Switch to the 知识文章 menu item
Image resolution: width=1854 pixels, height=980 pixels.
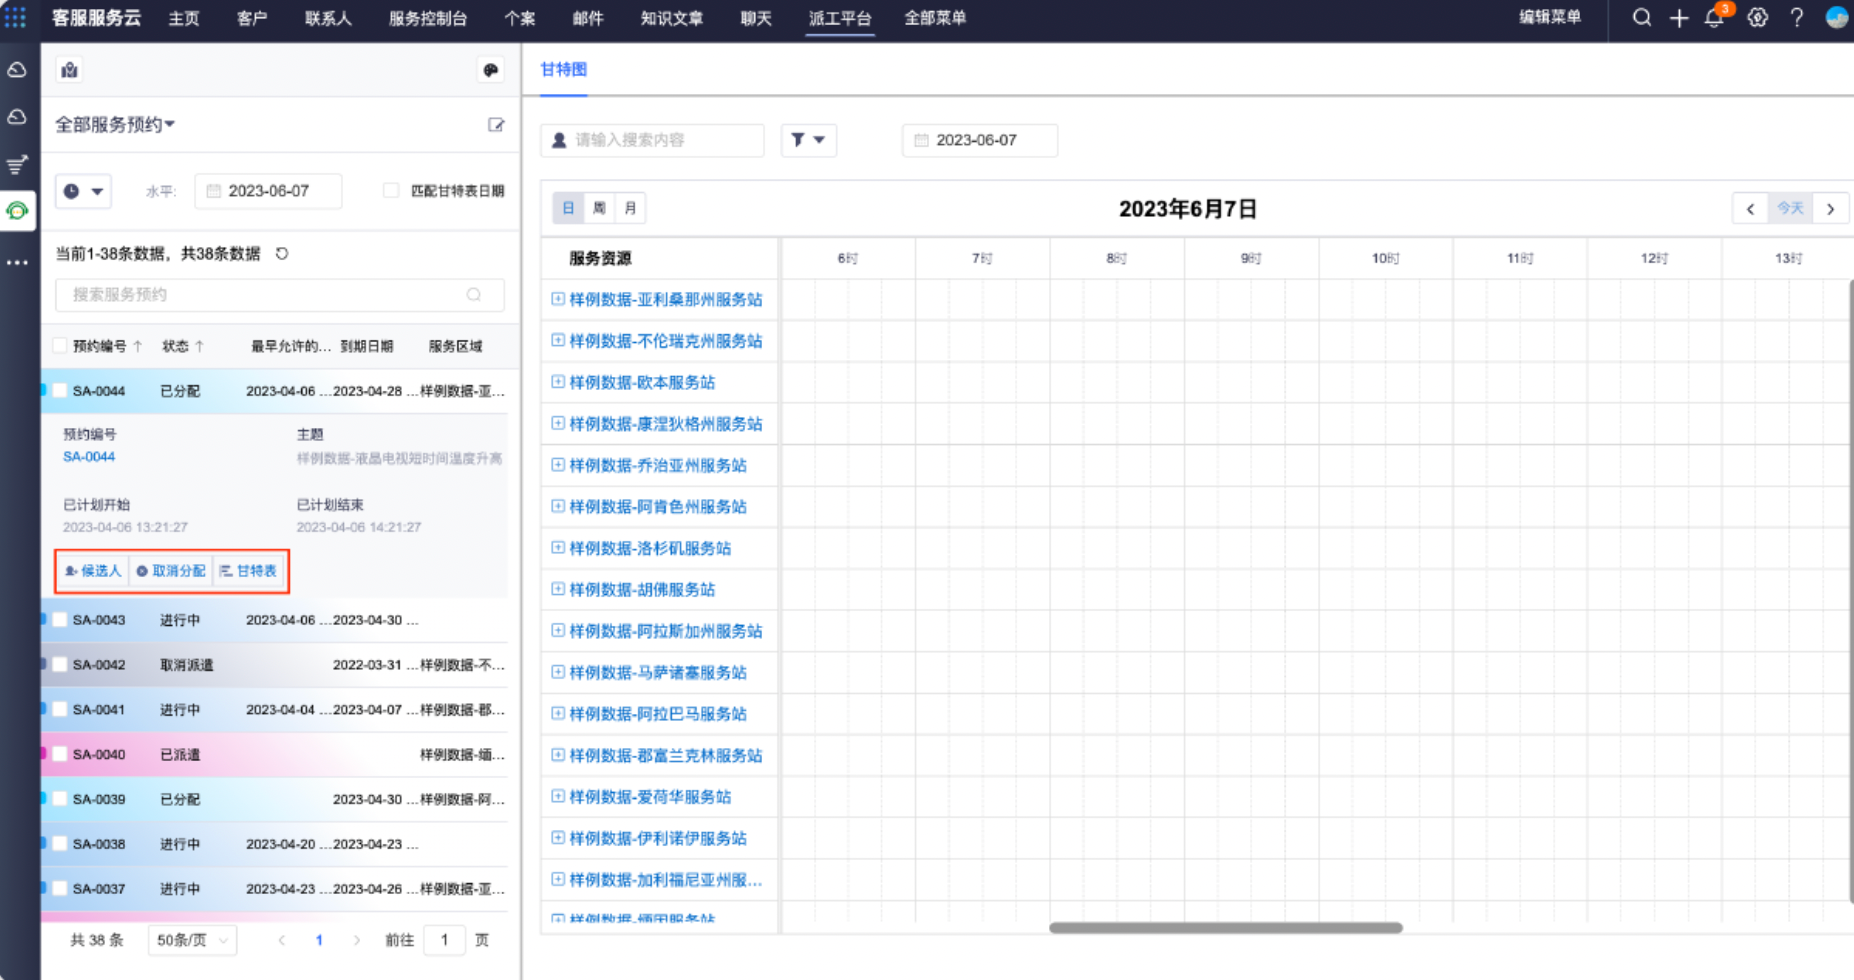pyautogui.click(x=671, y=18)
